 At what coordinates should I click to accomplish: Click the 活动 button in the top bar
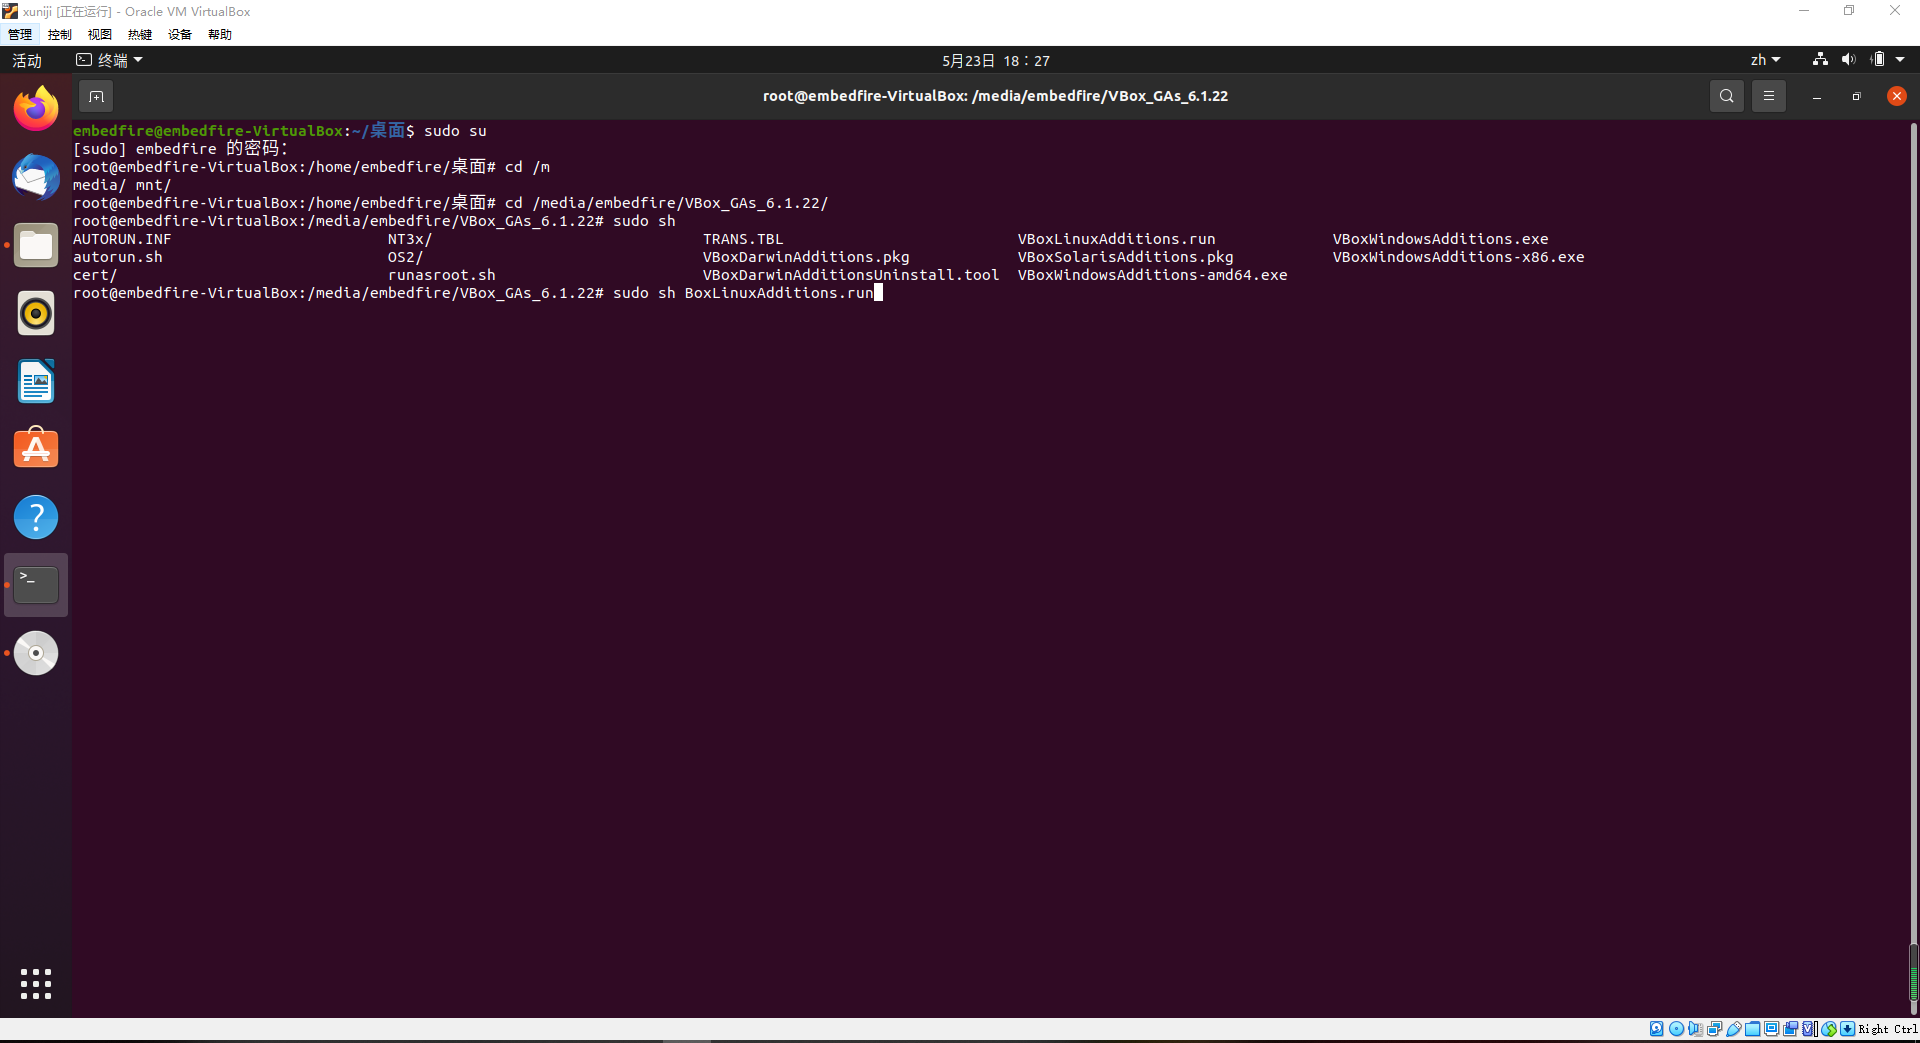(26, 59)
